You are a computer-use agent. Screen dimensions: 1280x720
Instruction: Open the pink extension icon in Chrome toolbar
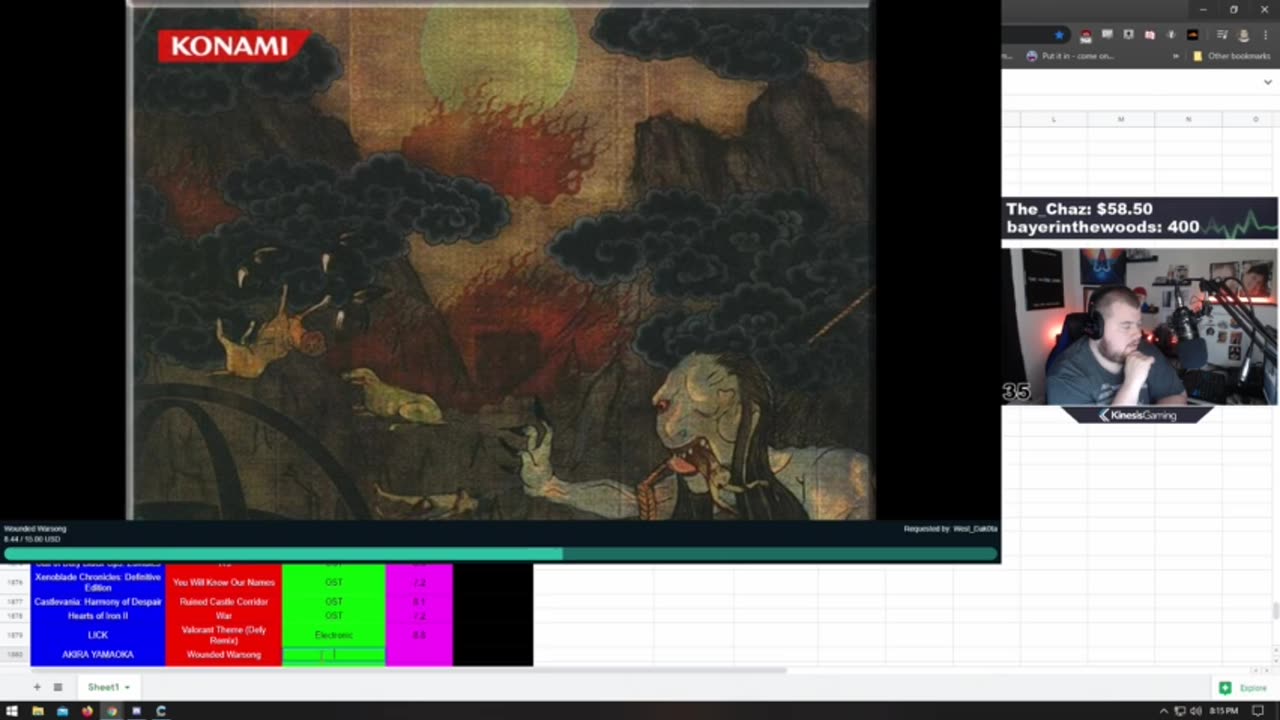1149,35
